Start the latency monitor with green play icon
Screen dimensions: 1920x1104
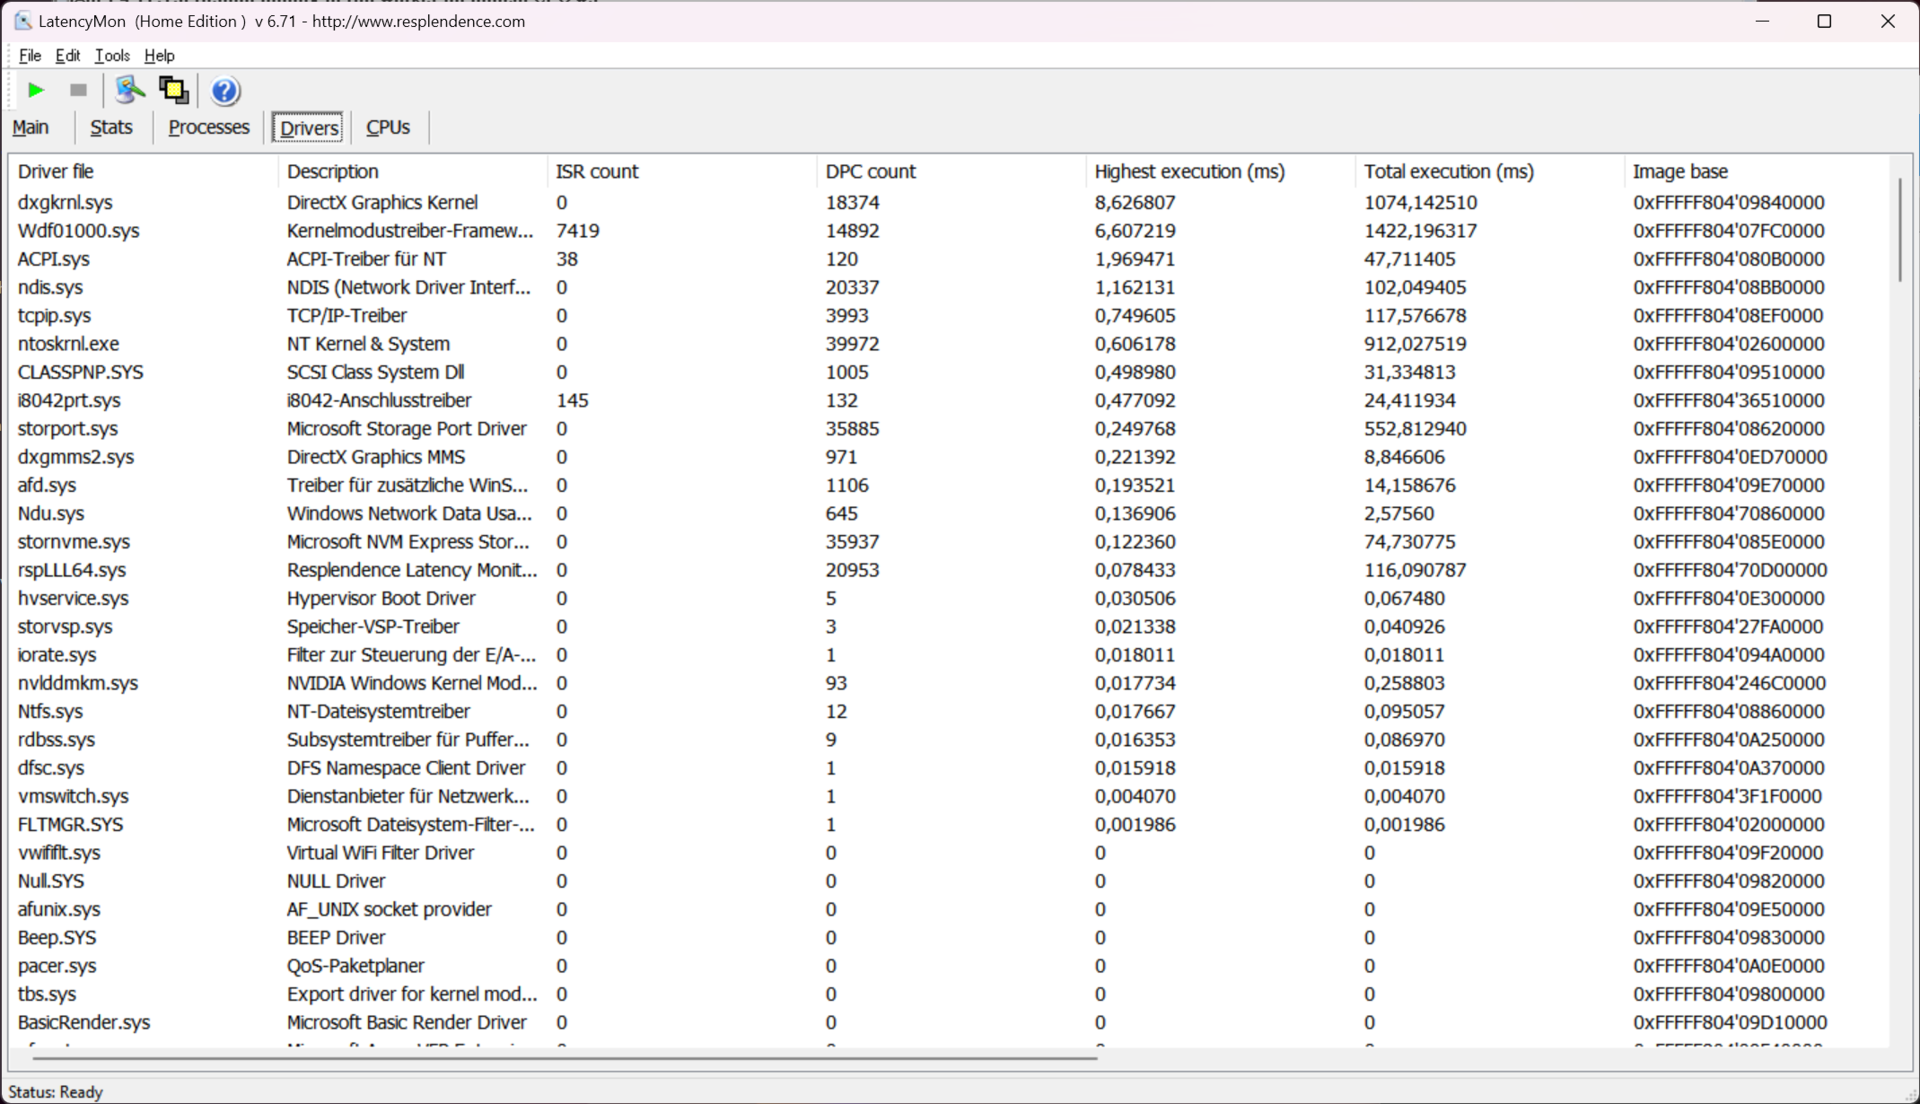point(36,91)
